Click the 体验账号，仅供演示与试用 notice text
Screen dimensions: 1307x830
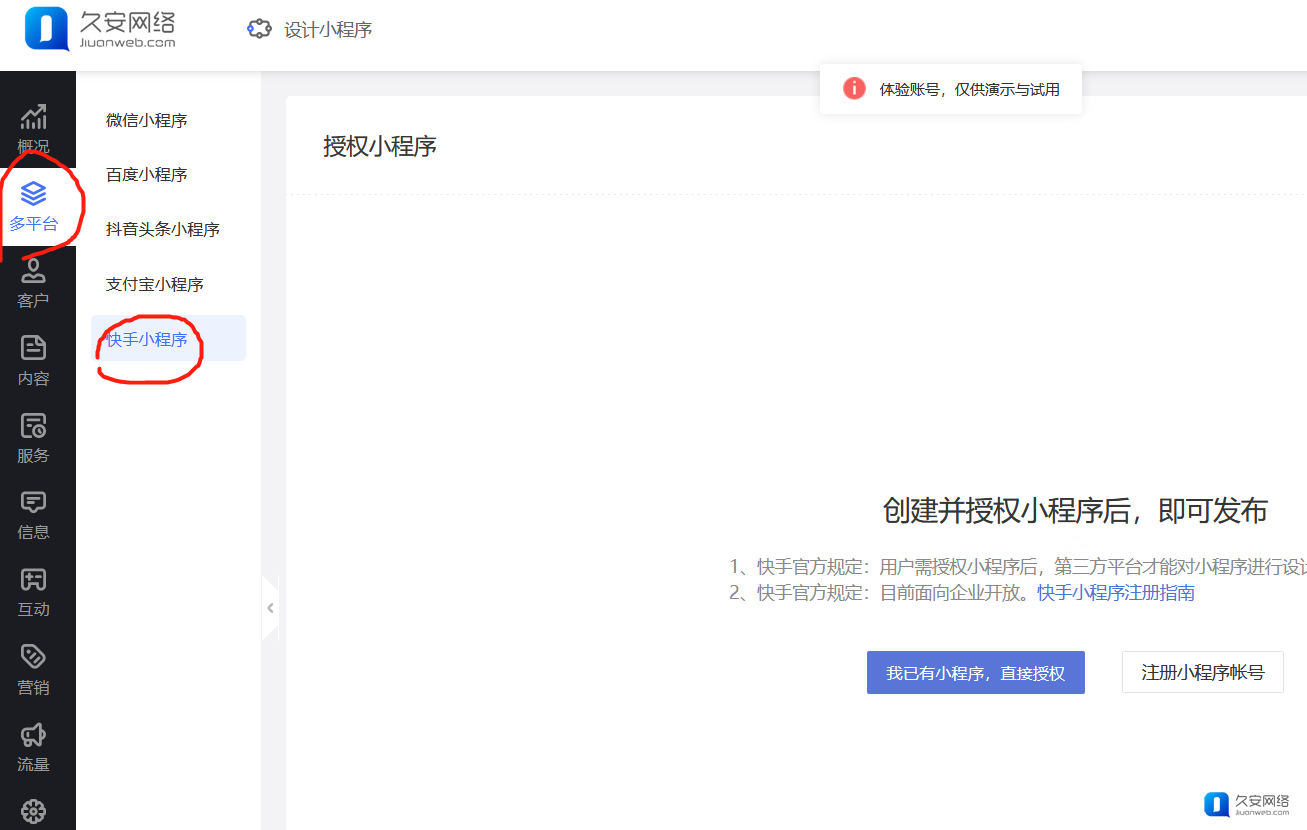click(x=970, y=89)
